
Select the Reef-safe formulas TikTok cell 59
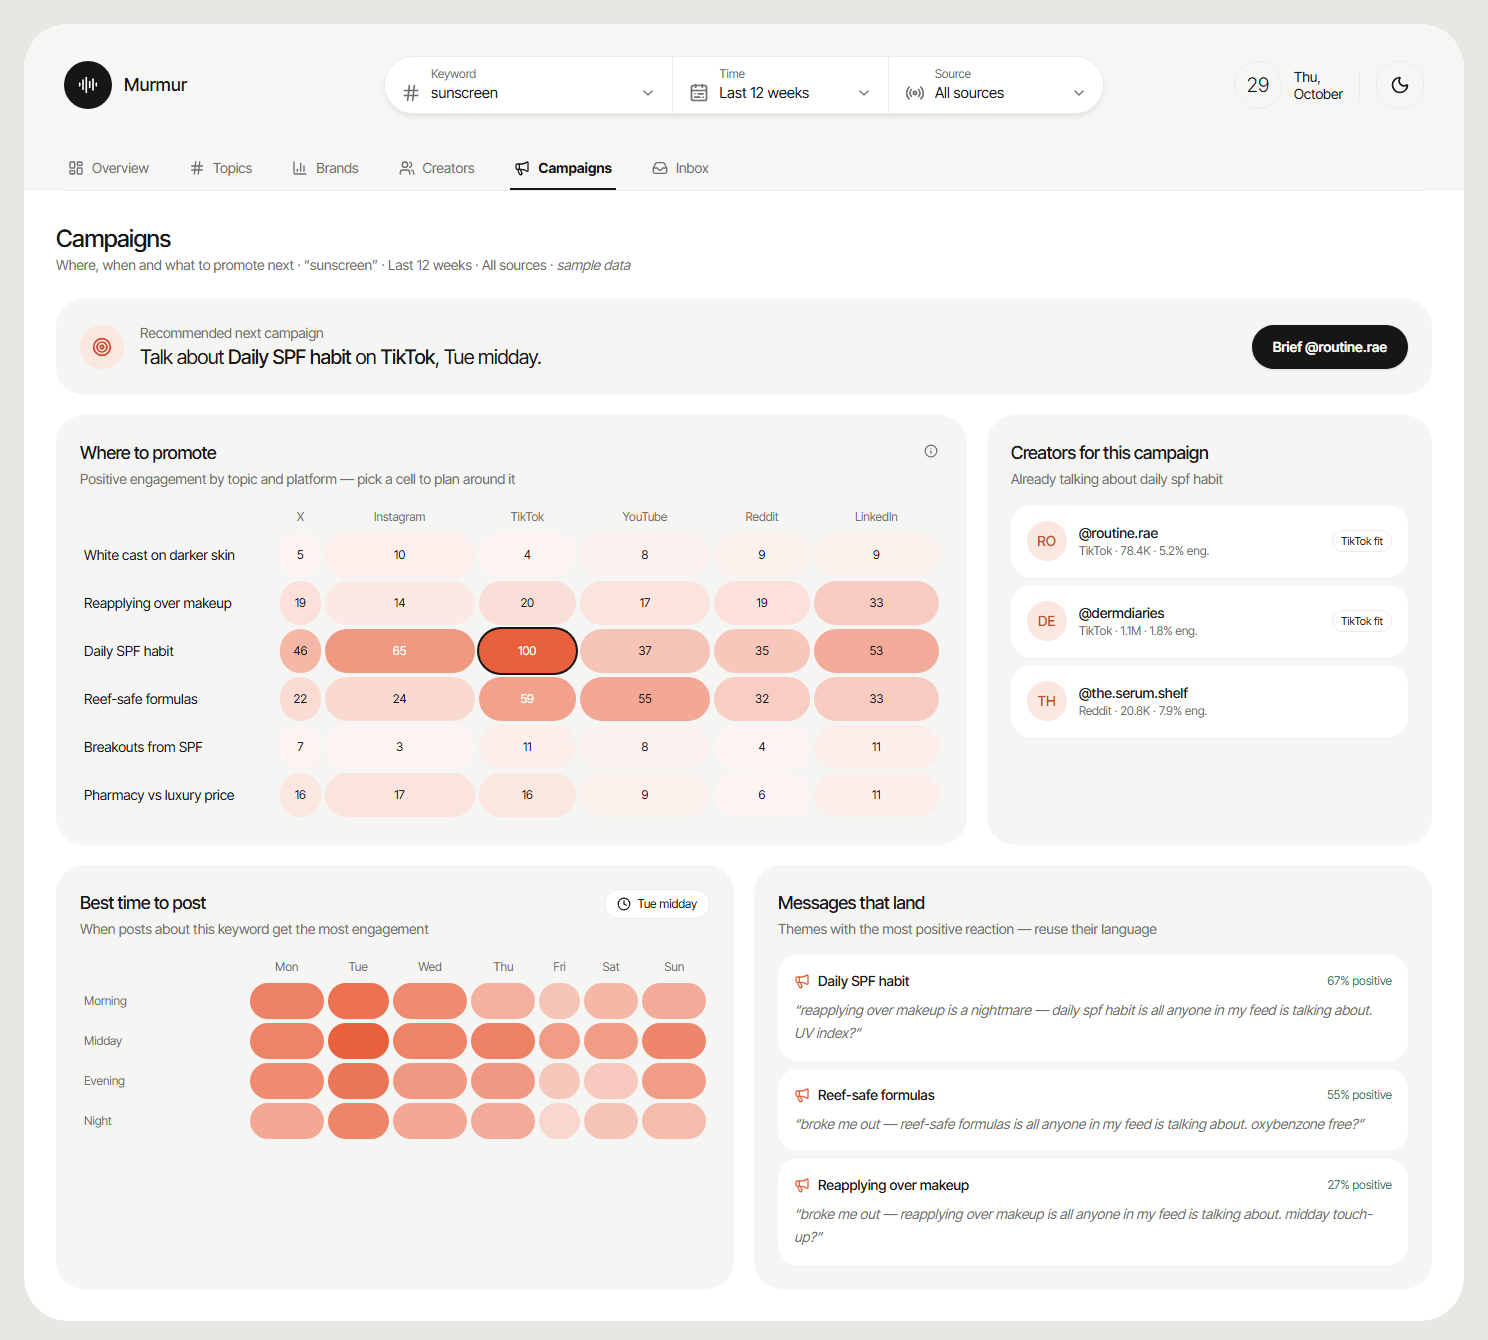coord(527,699)
